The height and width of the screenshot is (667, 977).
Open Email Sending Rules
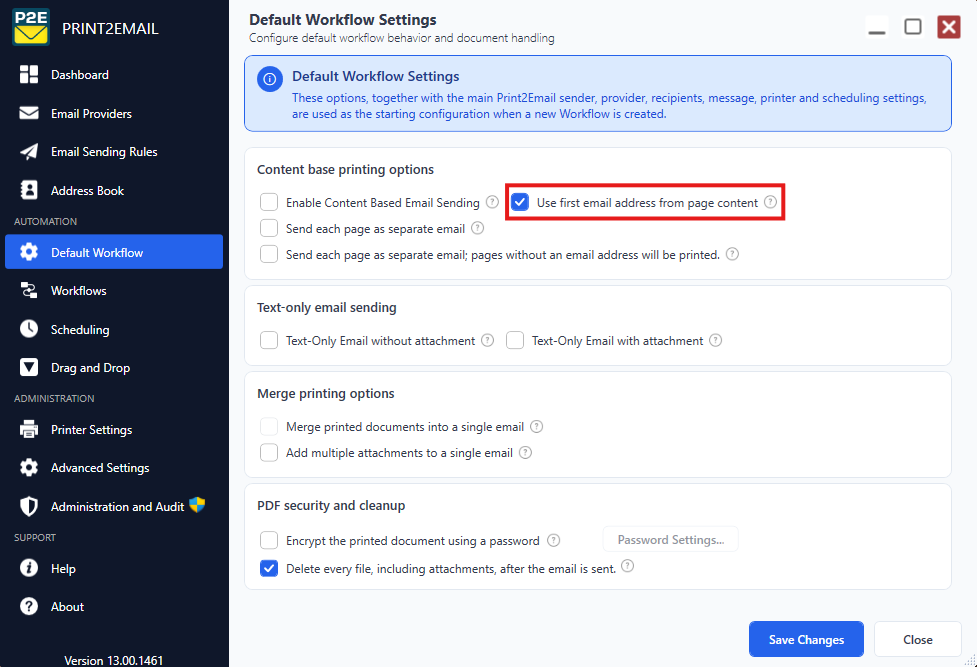114,151
